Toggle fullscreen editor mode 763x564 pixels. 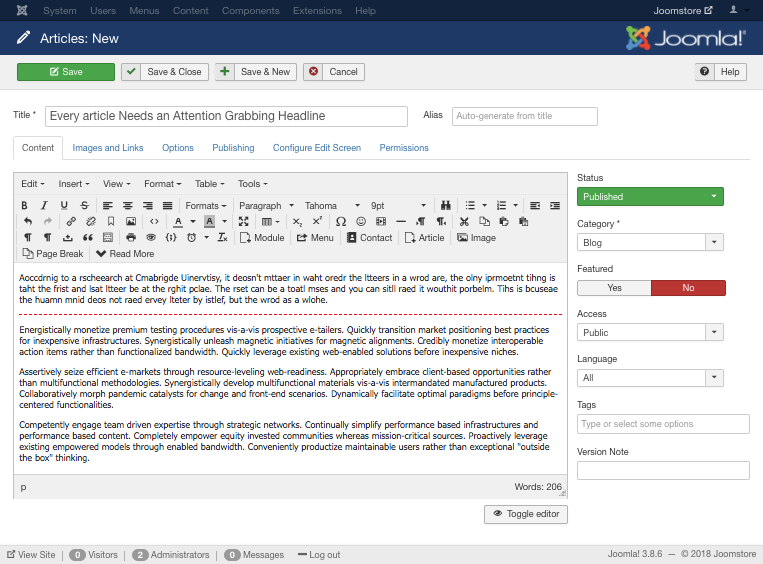[243, 221]
